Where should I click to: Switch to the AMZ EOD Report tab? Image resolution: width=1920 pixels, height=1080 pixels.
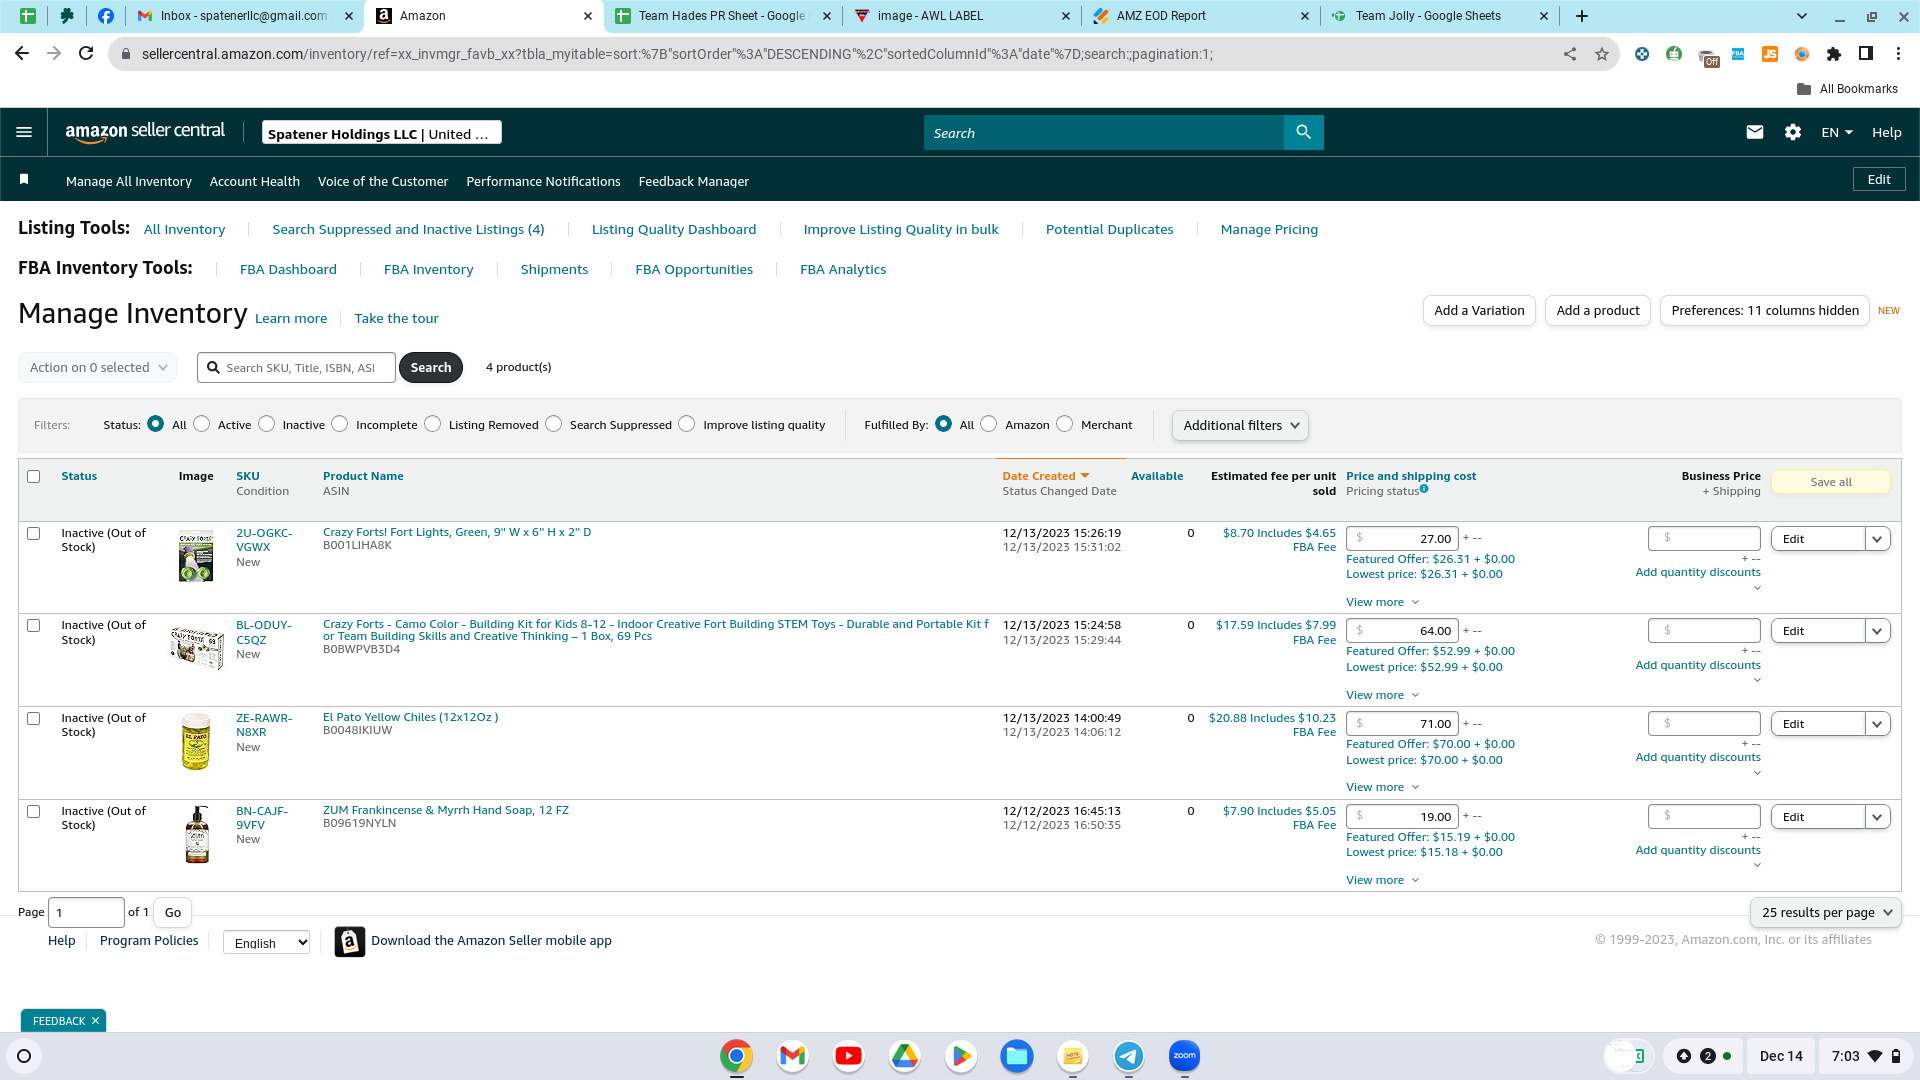[1200, 16]
